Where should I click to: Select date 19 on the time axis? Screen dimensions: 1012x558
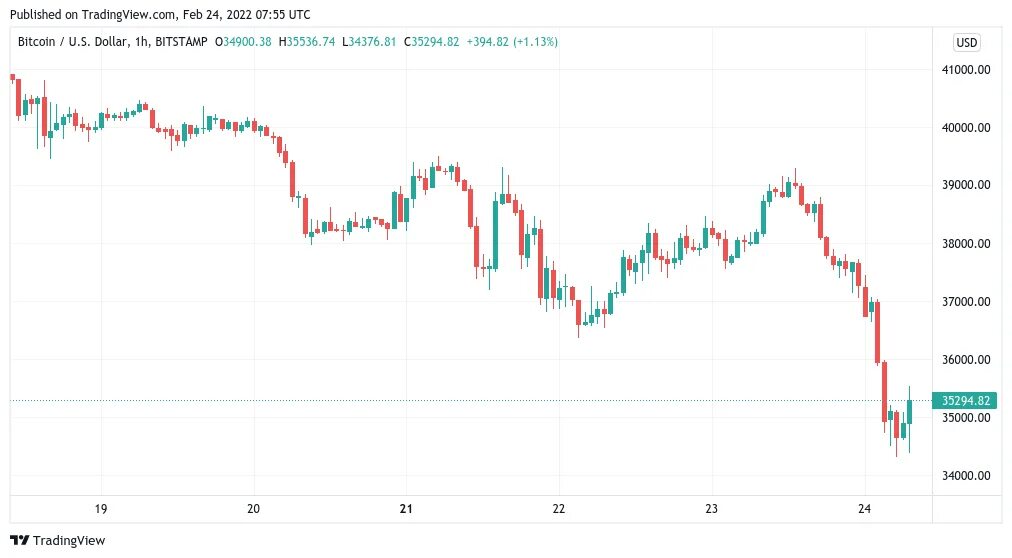click(x=101, y=509)
